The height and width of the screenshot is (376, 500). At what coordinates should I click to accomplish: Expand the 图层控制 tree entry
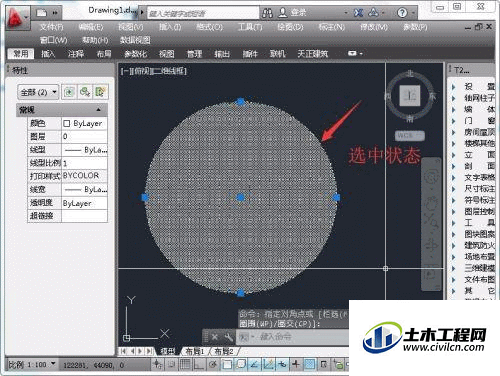click(x=453, y=211)
